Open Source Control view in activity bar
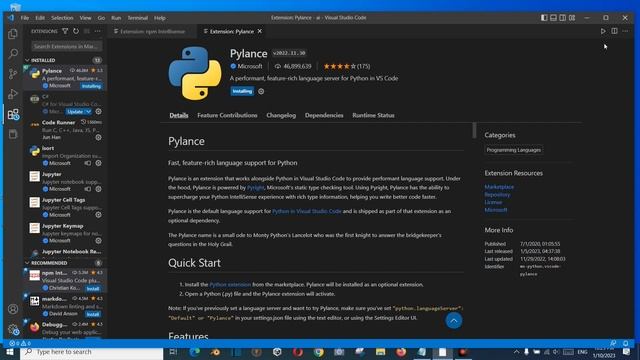 [x=13, y=73]
